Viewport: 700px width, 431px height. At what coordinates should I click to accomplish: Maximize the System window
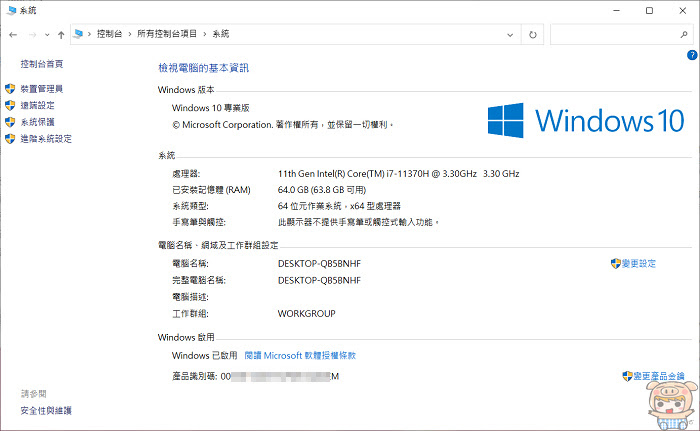click(x=650, y=10)
